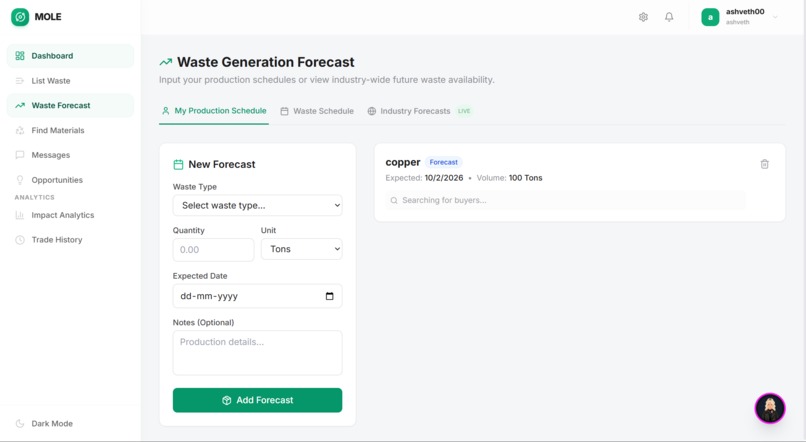Click the green user avatar 'a'
806x442 pixels.
(710, 17)
